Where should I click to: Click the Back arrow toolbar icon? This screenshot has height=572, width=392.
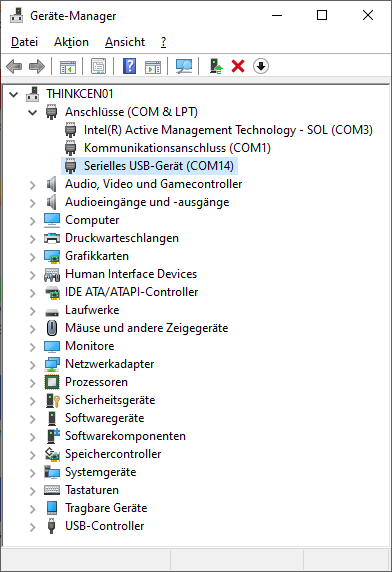[x=14, y=66]
